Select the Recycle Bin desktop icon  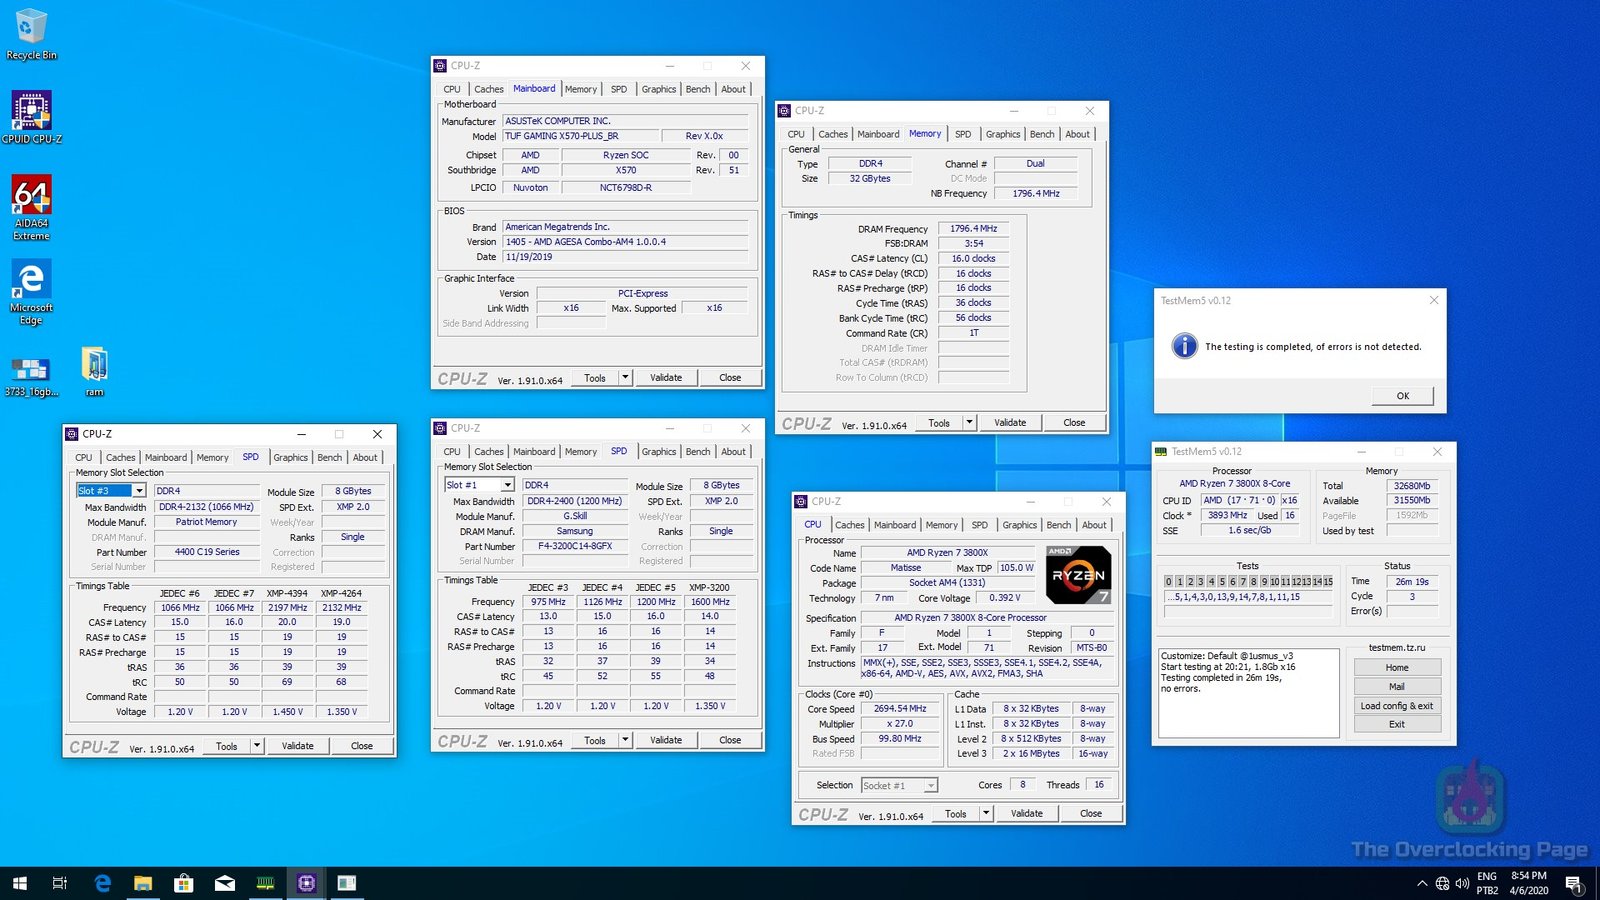31,28
